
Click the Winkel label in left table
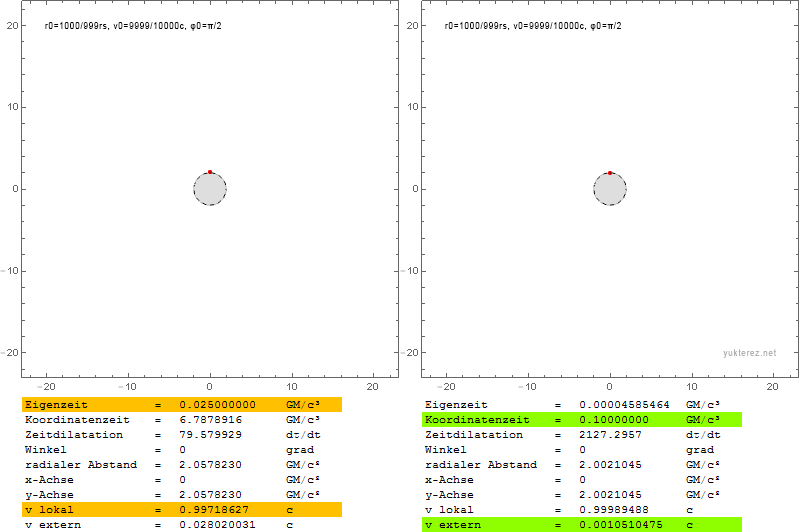pyautogui.click(x=45, y=450)
